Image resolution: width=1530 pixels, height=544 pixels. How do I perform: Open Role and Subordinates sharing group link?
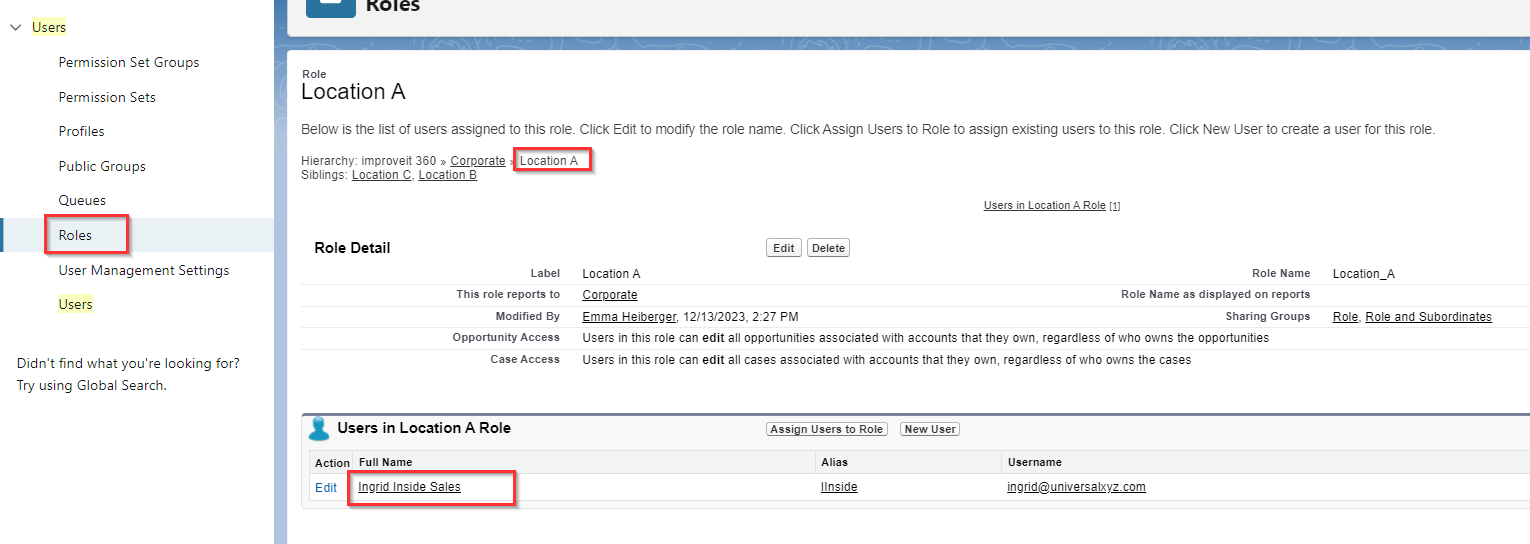click(1428, 317)
